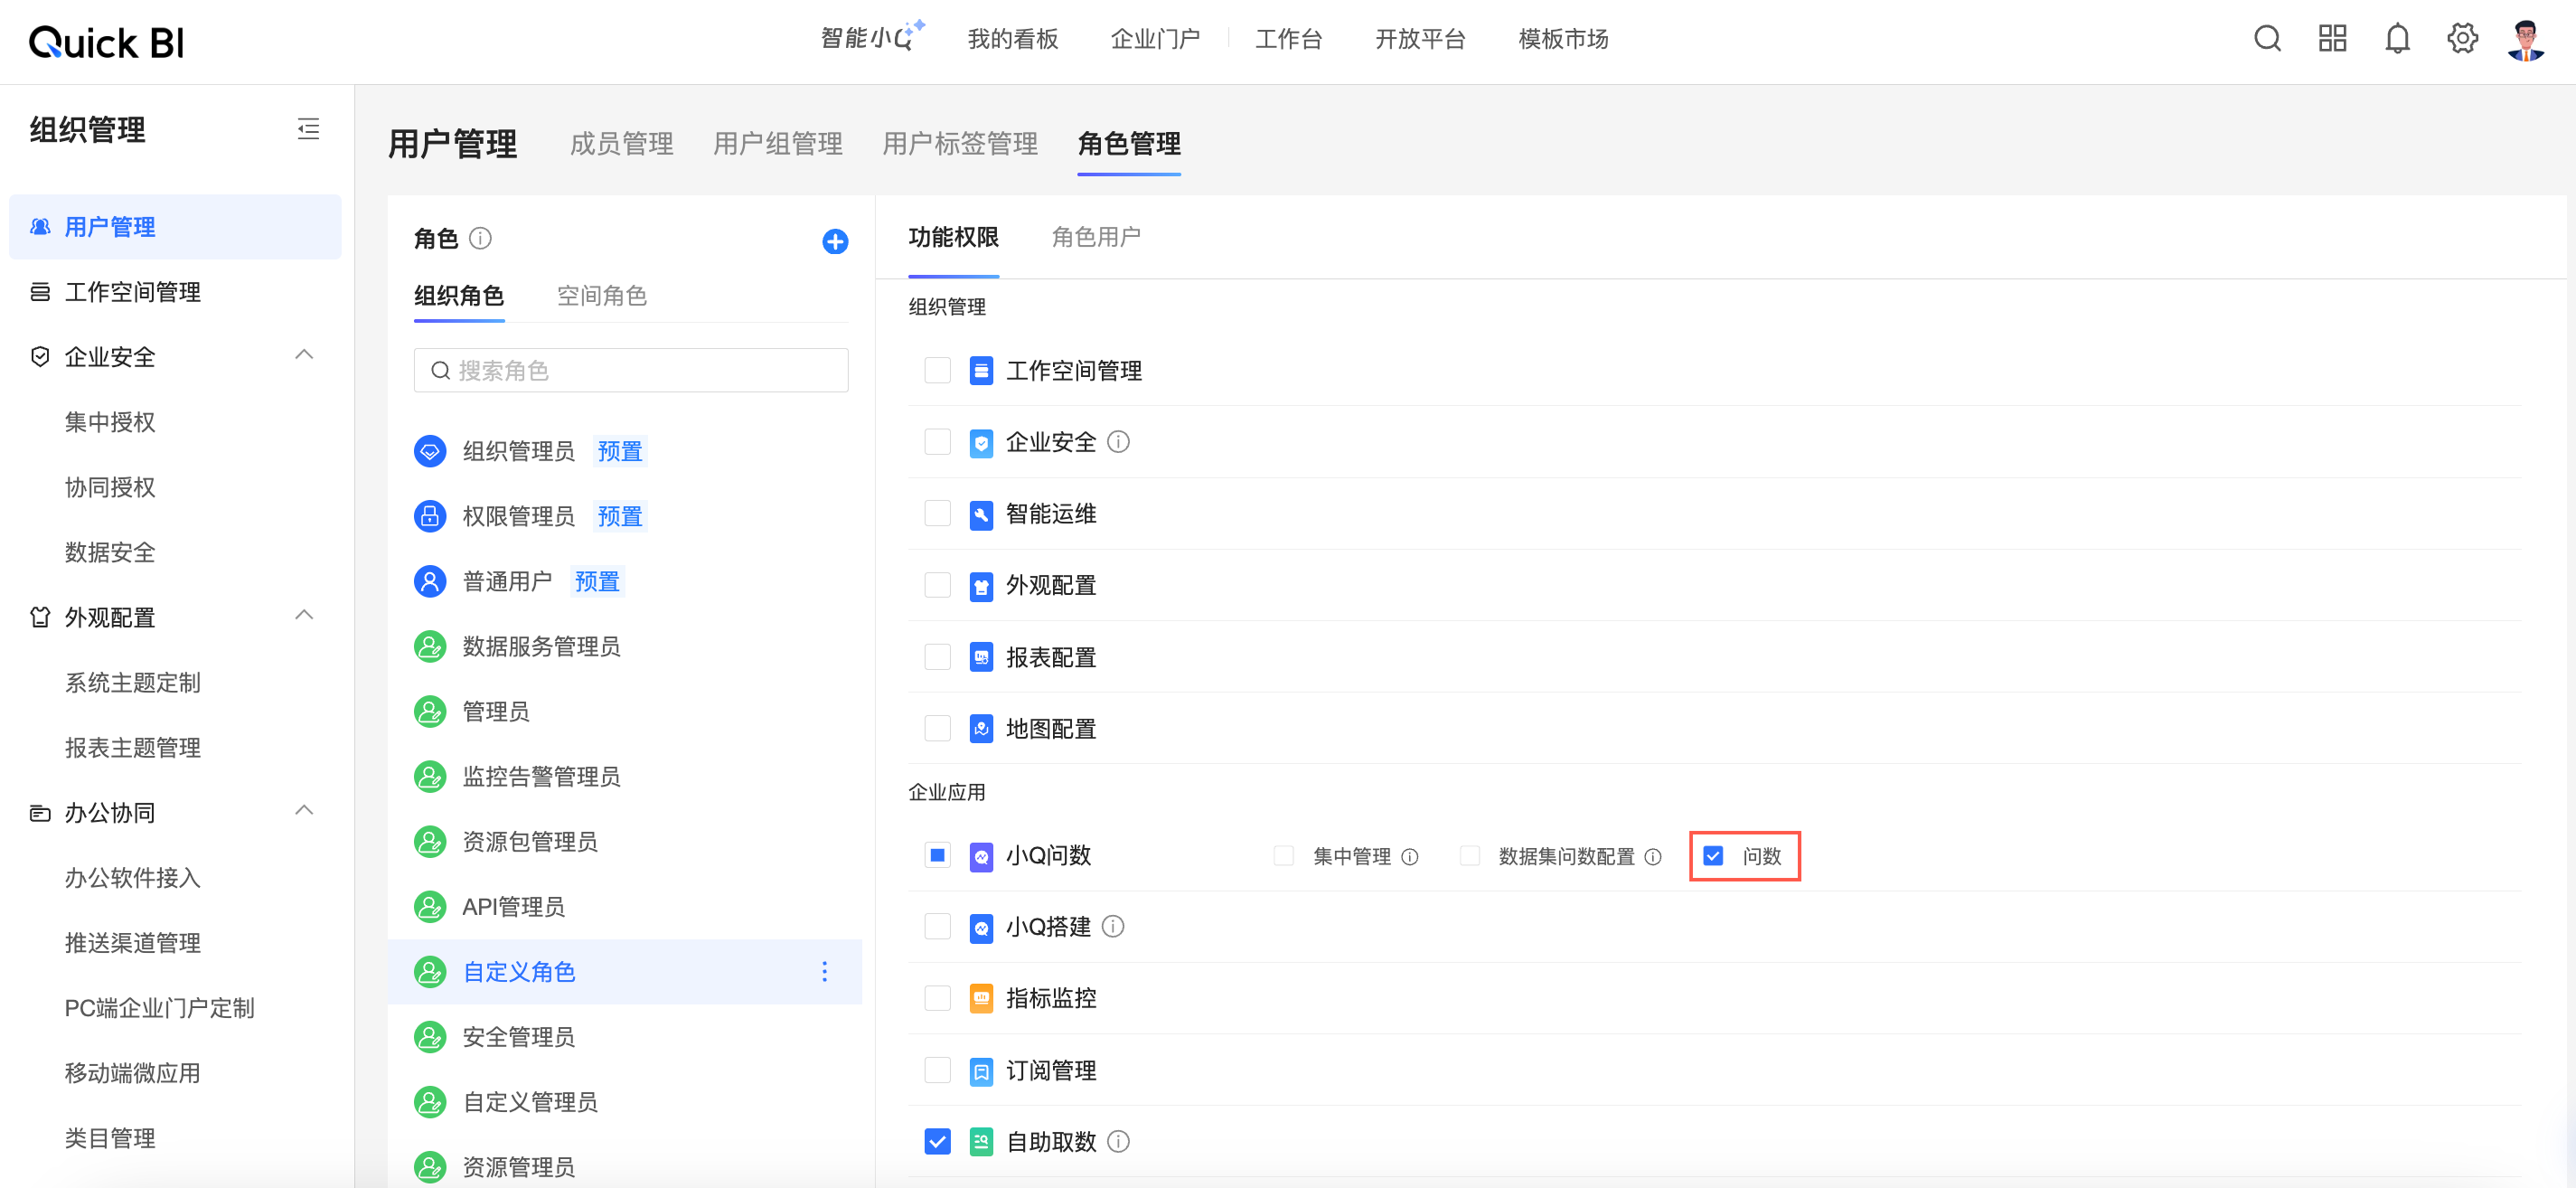
Task: Collapse the 办公协同 sidebar section
Action: coord(305,810)
